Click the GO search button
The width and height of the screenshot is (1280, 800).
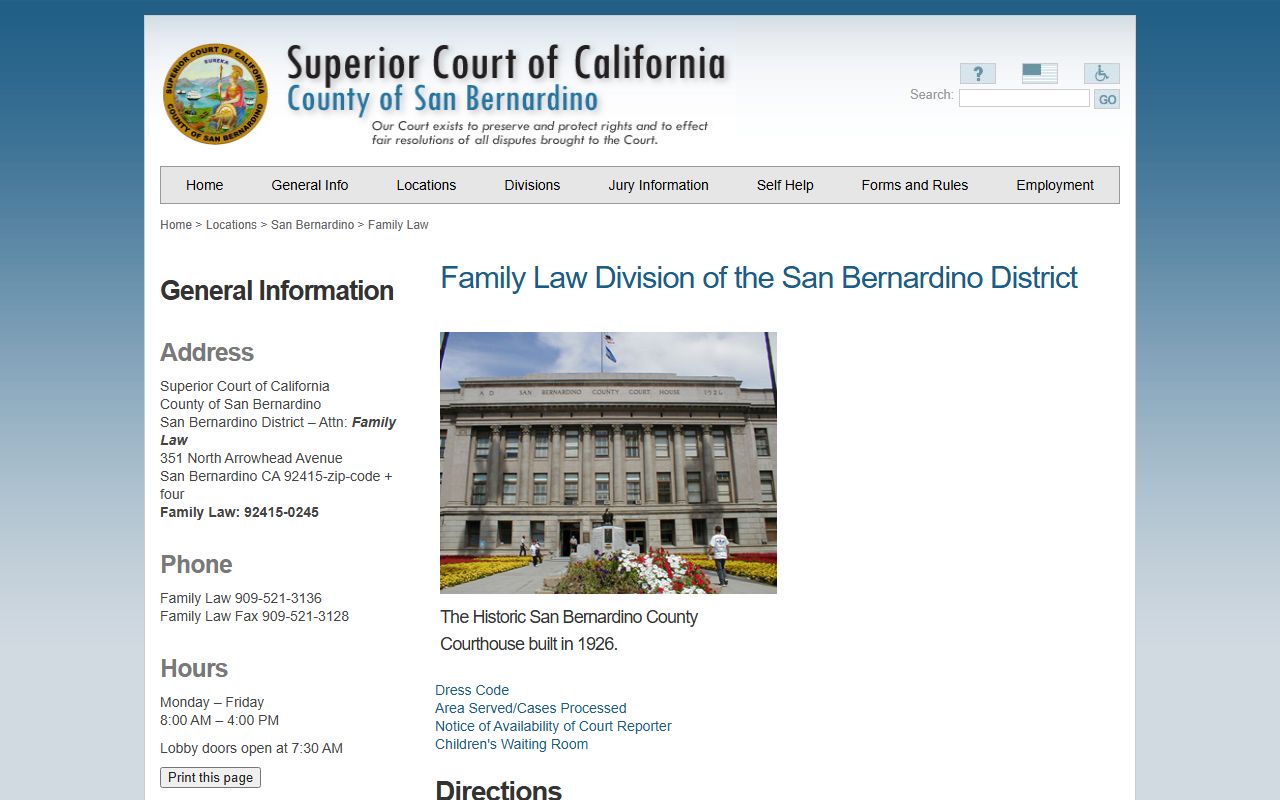[x=1107, y=99]
